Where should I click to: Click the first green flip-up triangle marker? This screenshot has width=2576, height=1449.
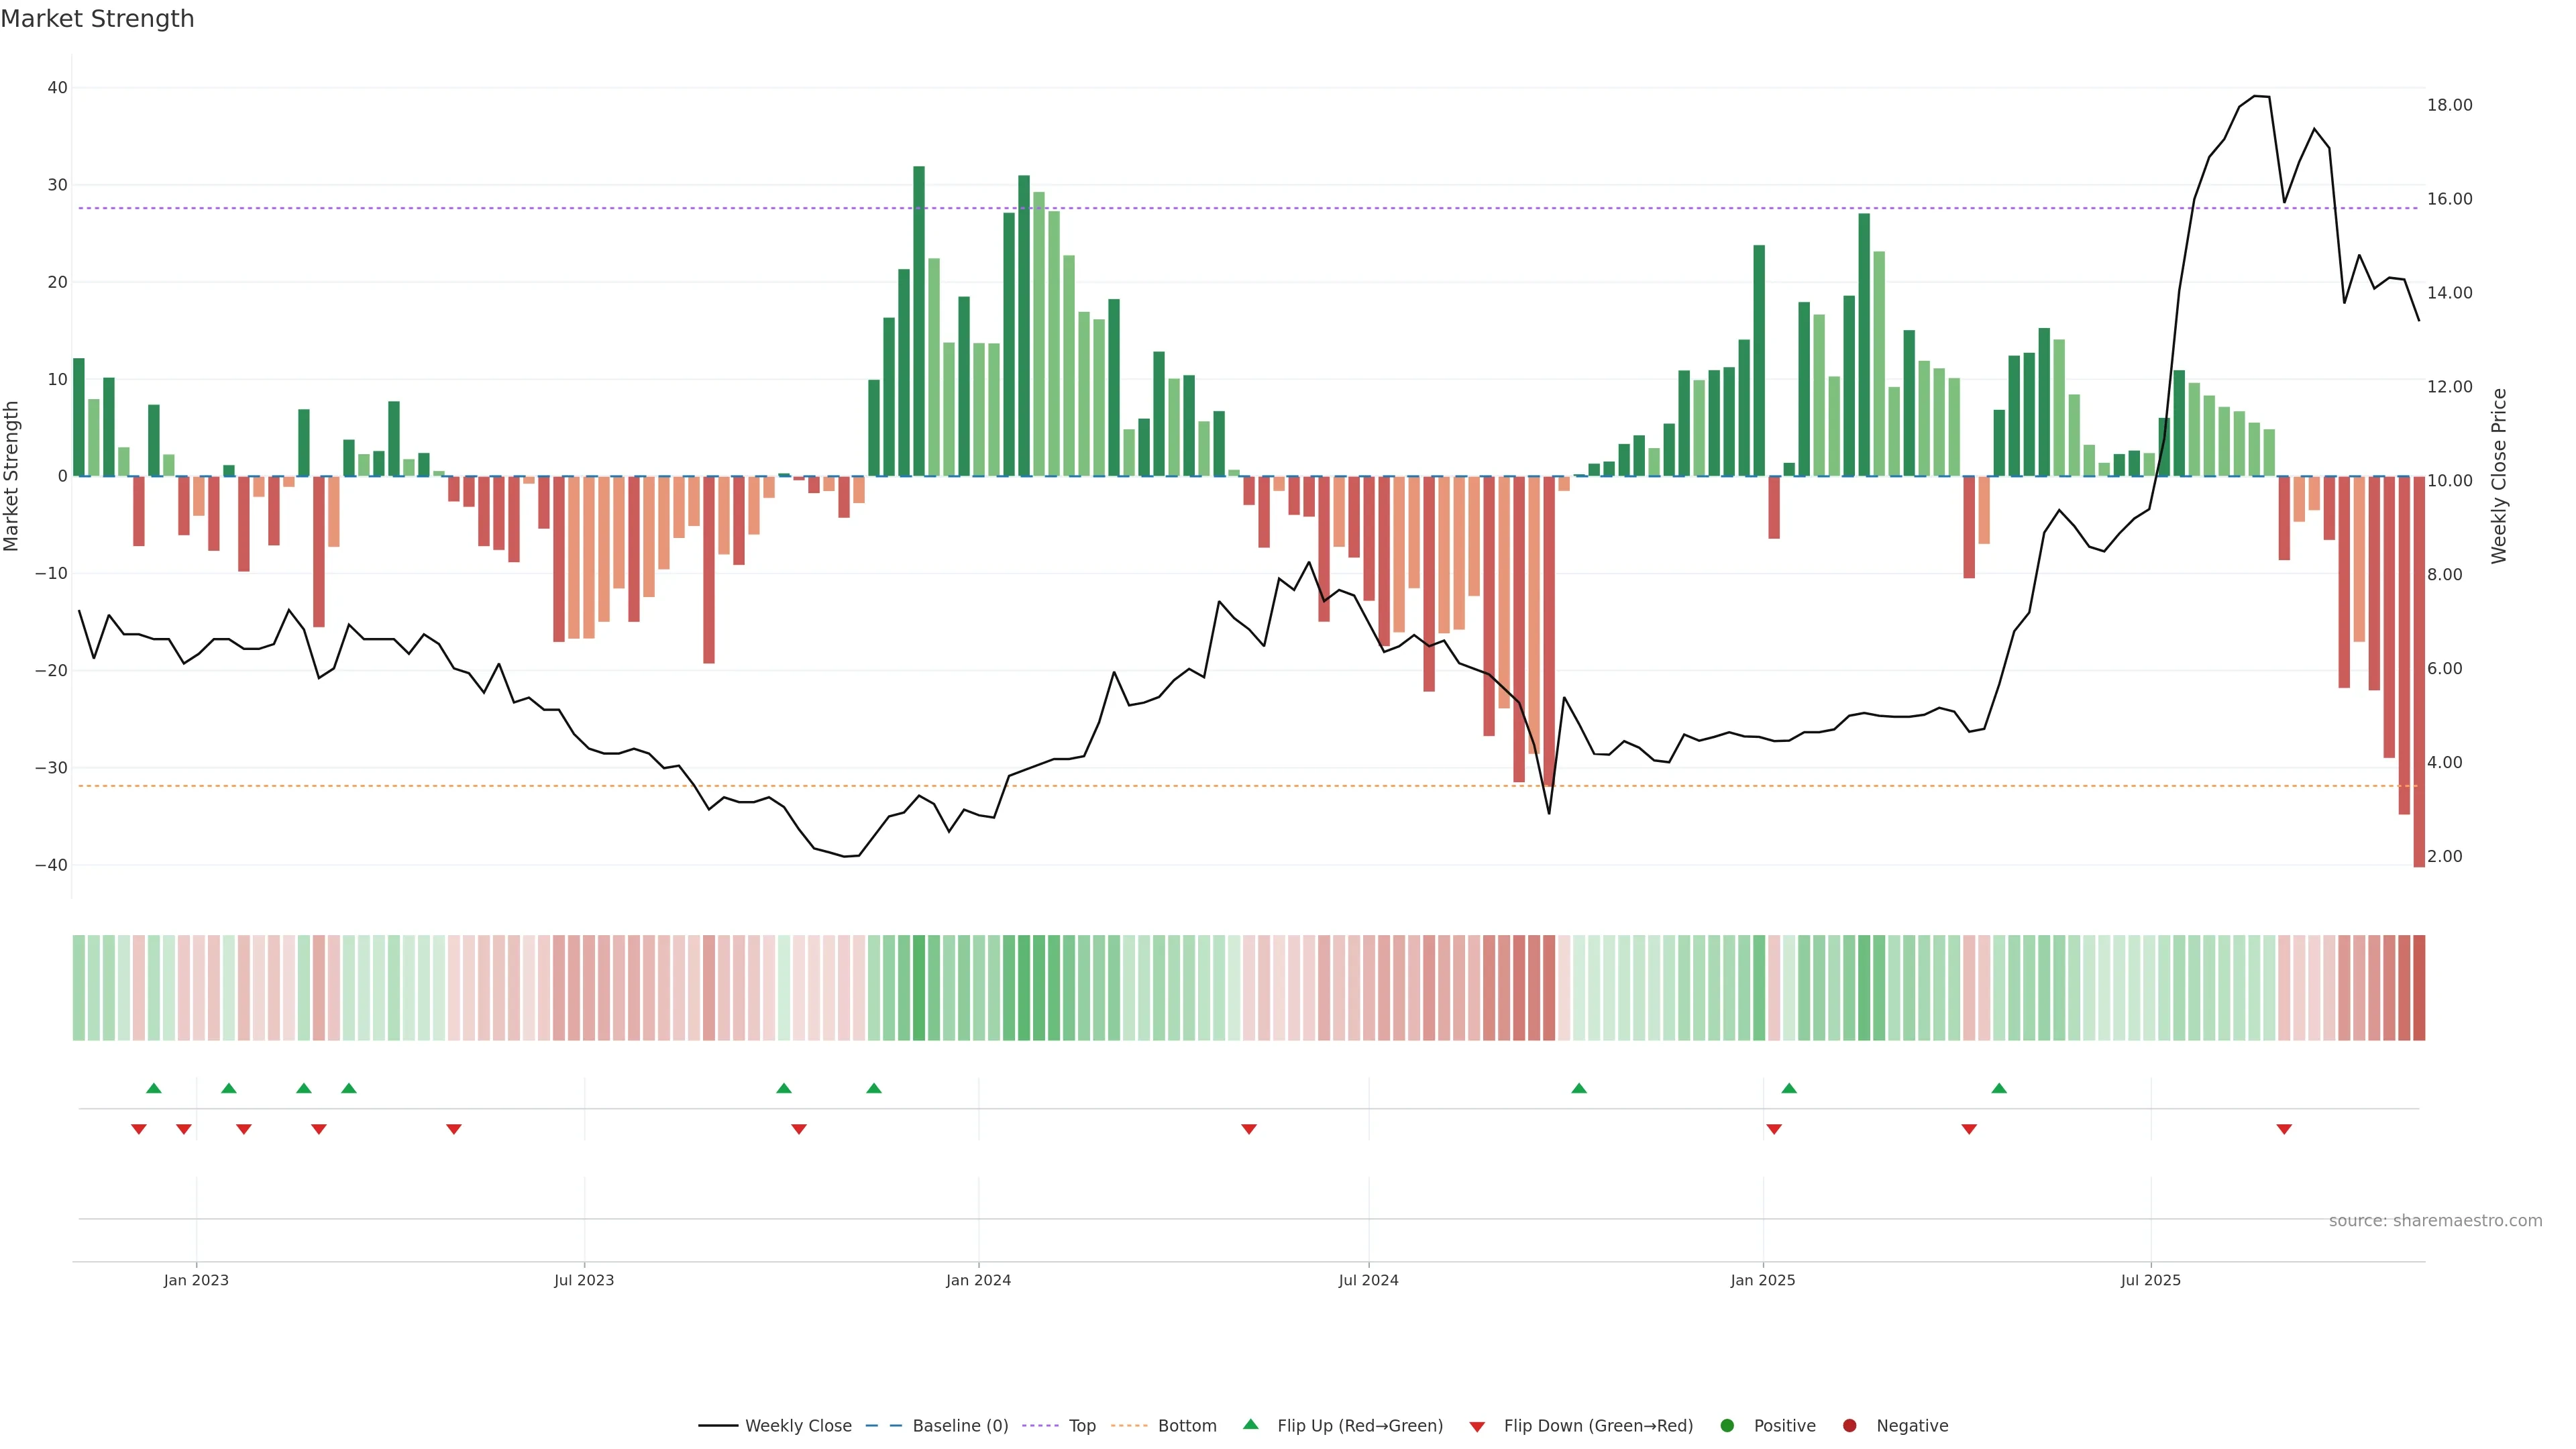[x=153, y=1088]
